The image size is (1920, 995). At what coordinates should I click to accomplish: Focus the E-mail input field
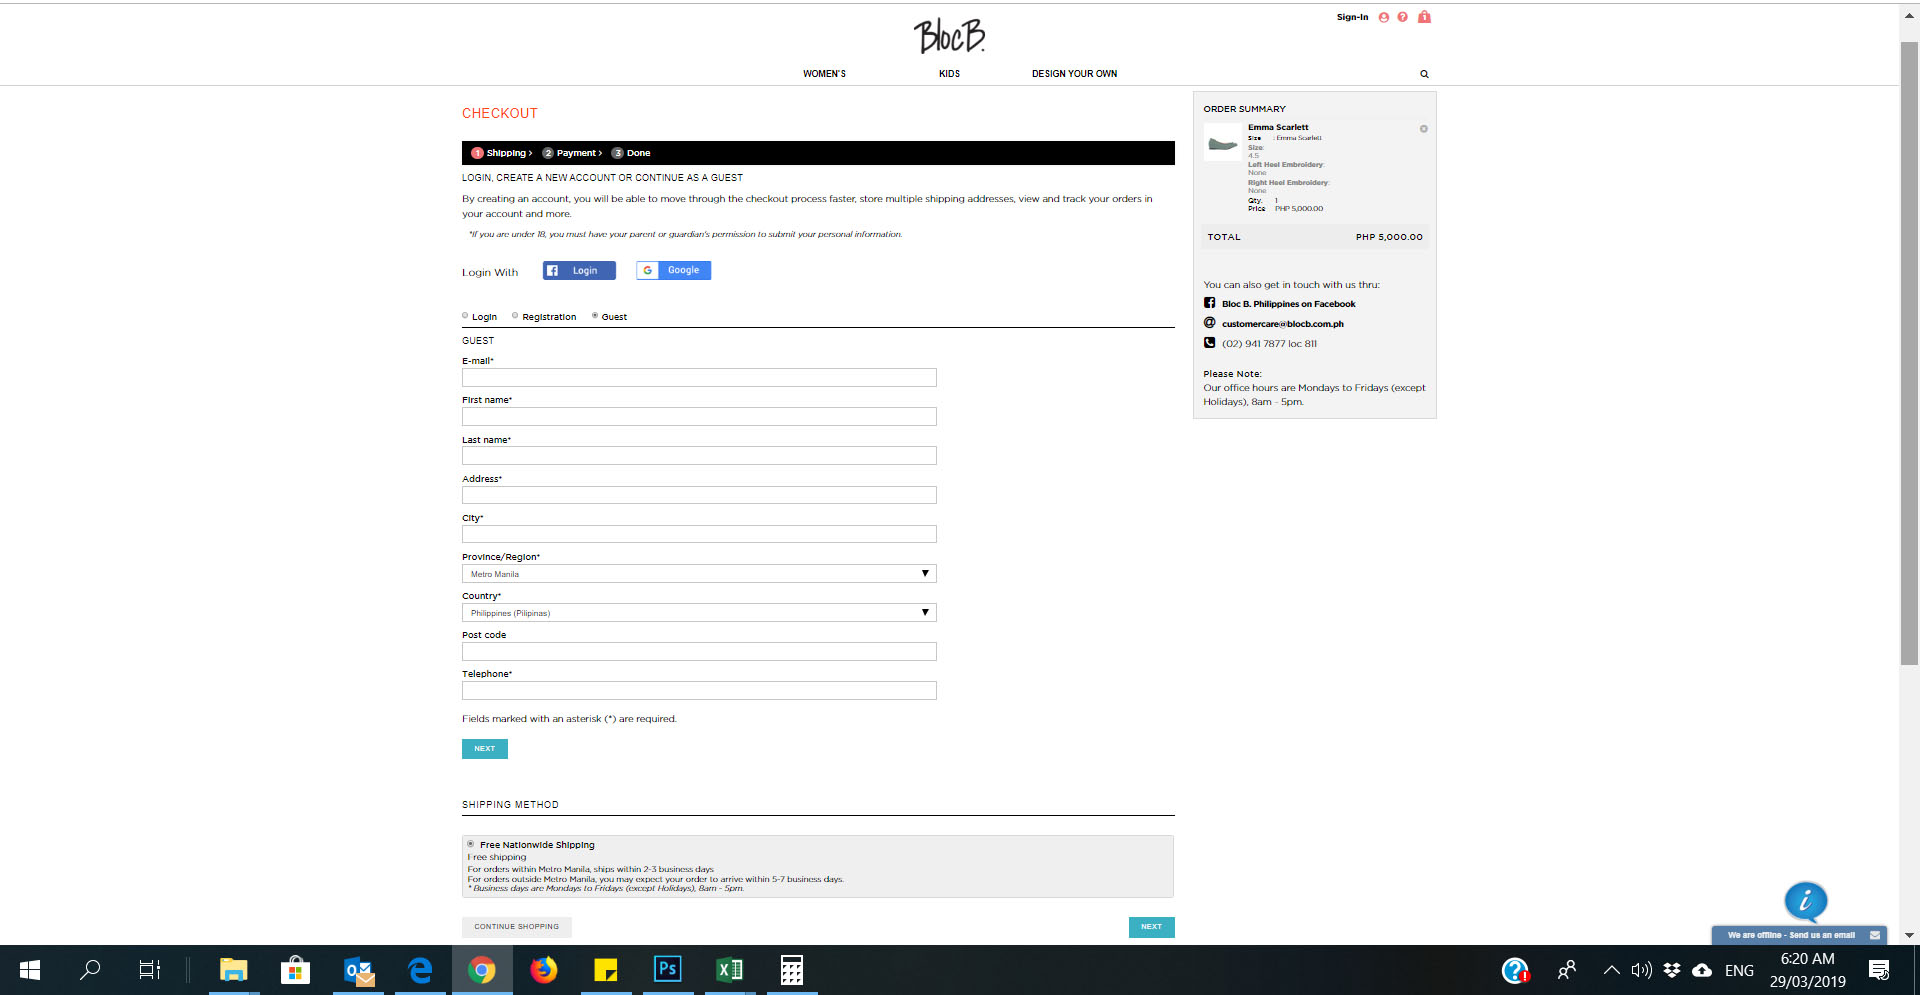pyautogui.click(x=699, y=377)
